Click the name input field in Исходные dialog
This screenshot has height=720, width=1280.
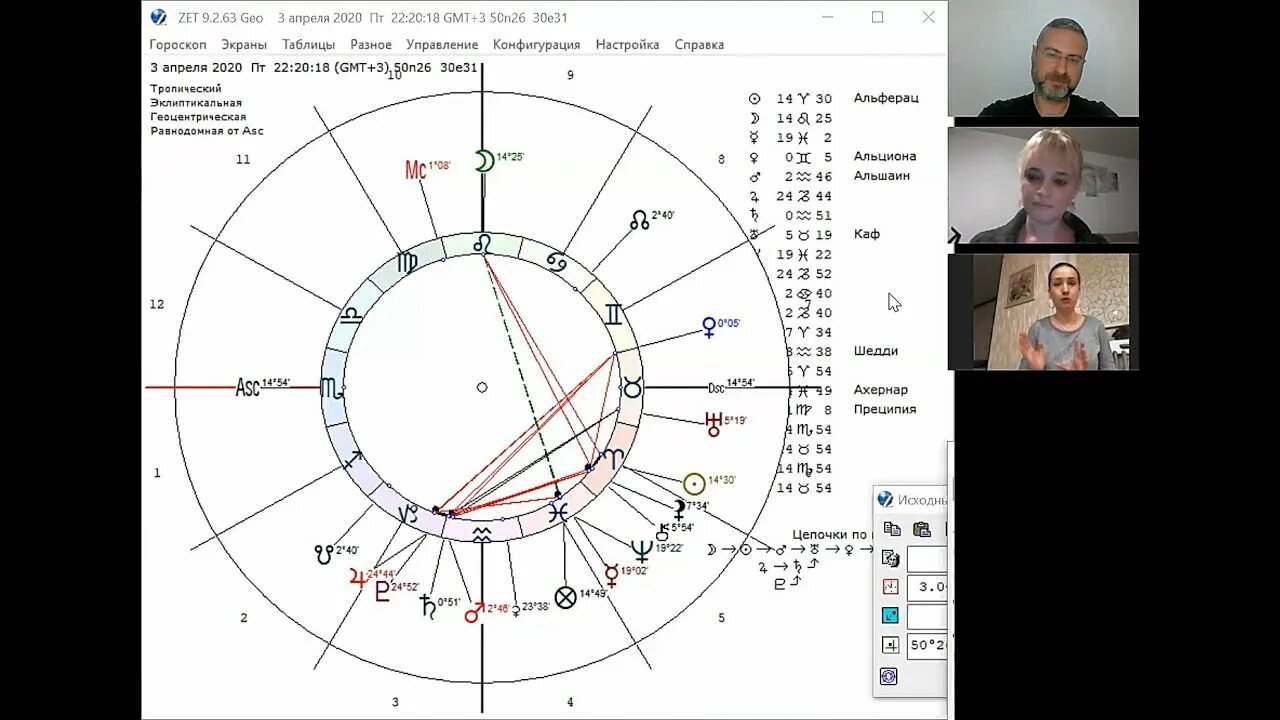tap(927, 559)
